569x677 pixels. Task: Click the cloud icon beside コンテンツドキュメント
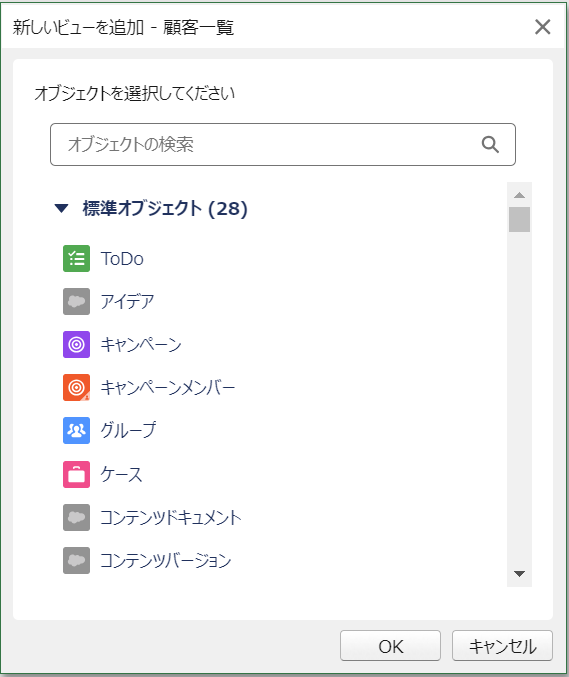76,517
